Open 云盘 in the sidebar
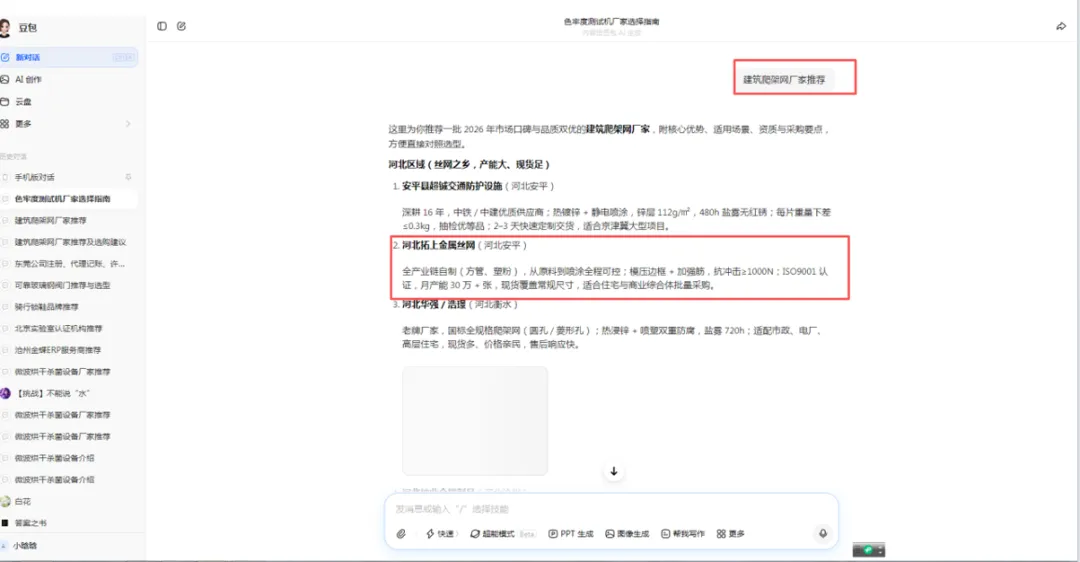The image size is (1080, 562). coord(23,101)
